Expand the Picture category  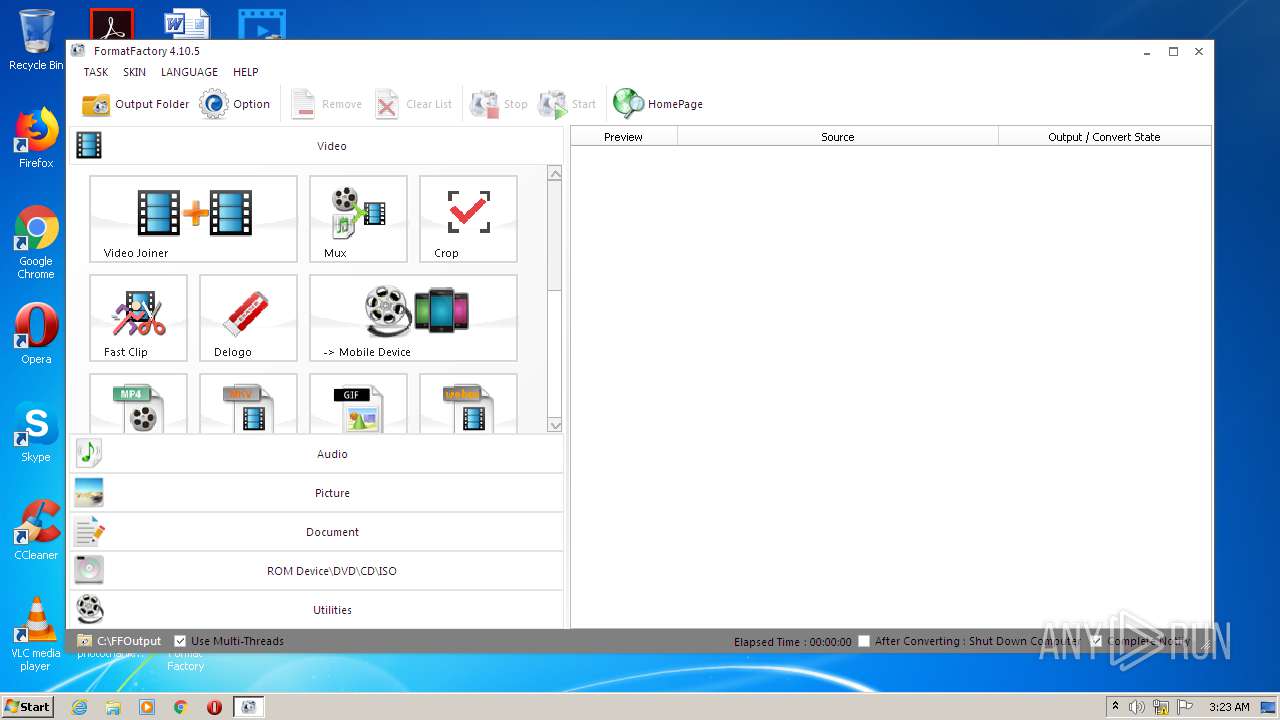tap(317, 493)
